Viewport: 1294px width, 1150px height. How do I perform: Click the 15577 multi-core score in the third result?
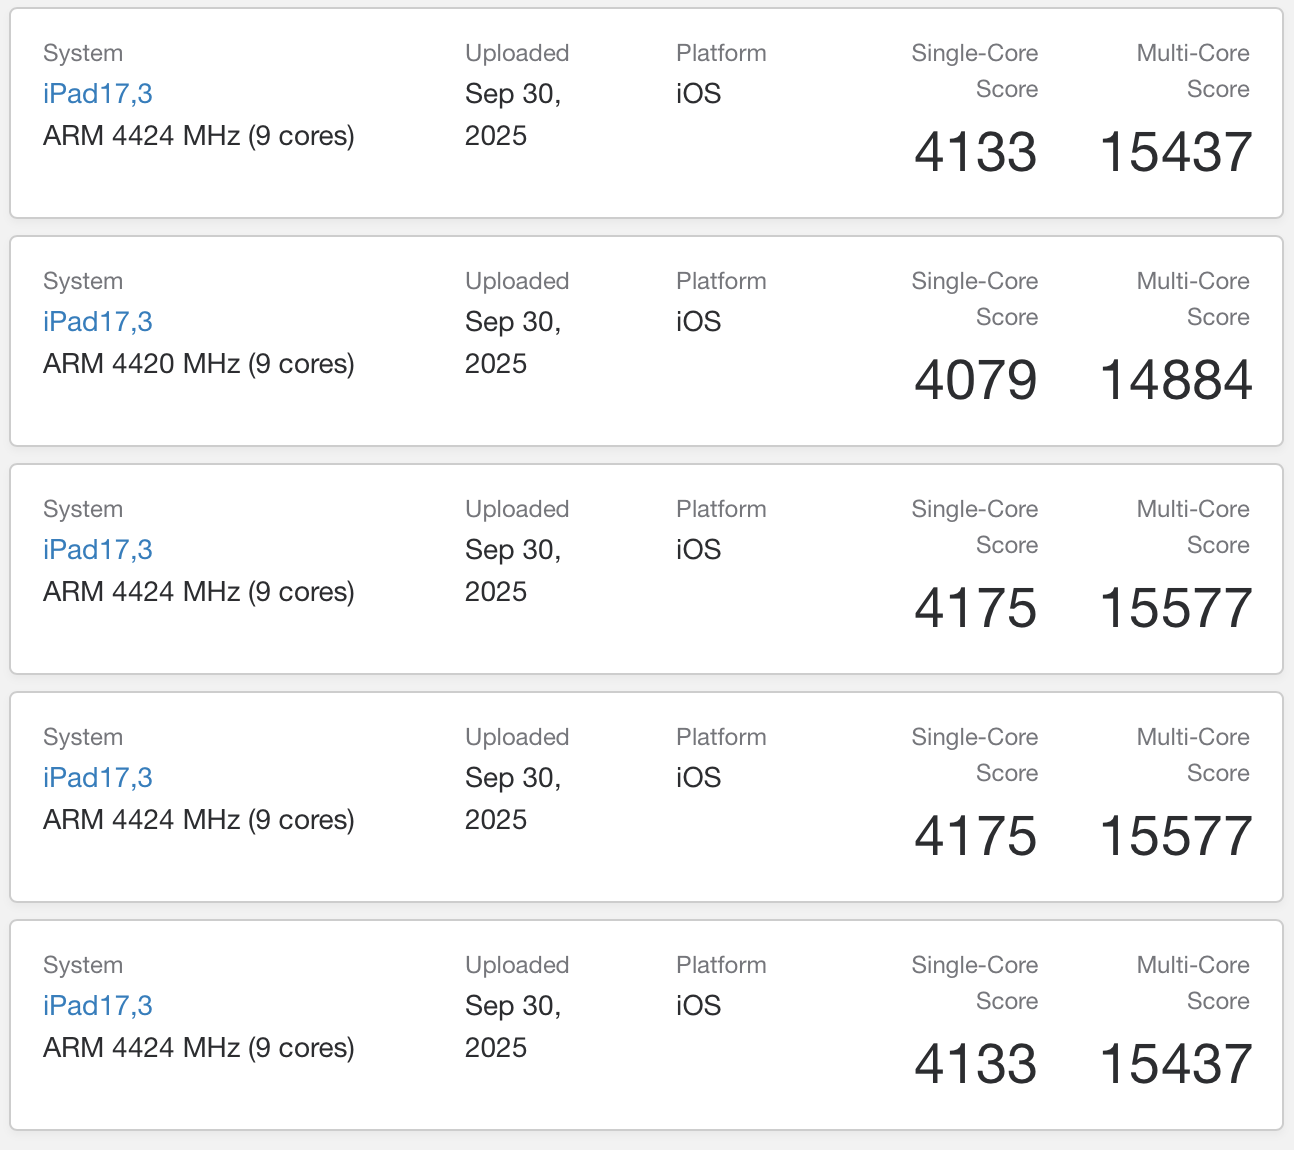pos(1175,609)
